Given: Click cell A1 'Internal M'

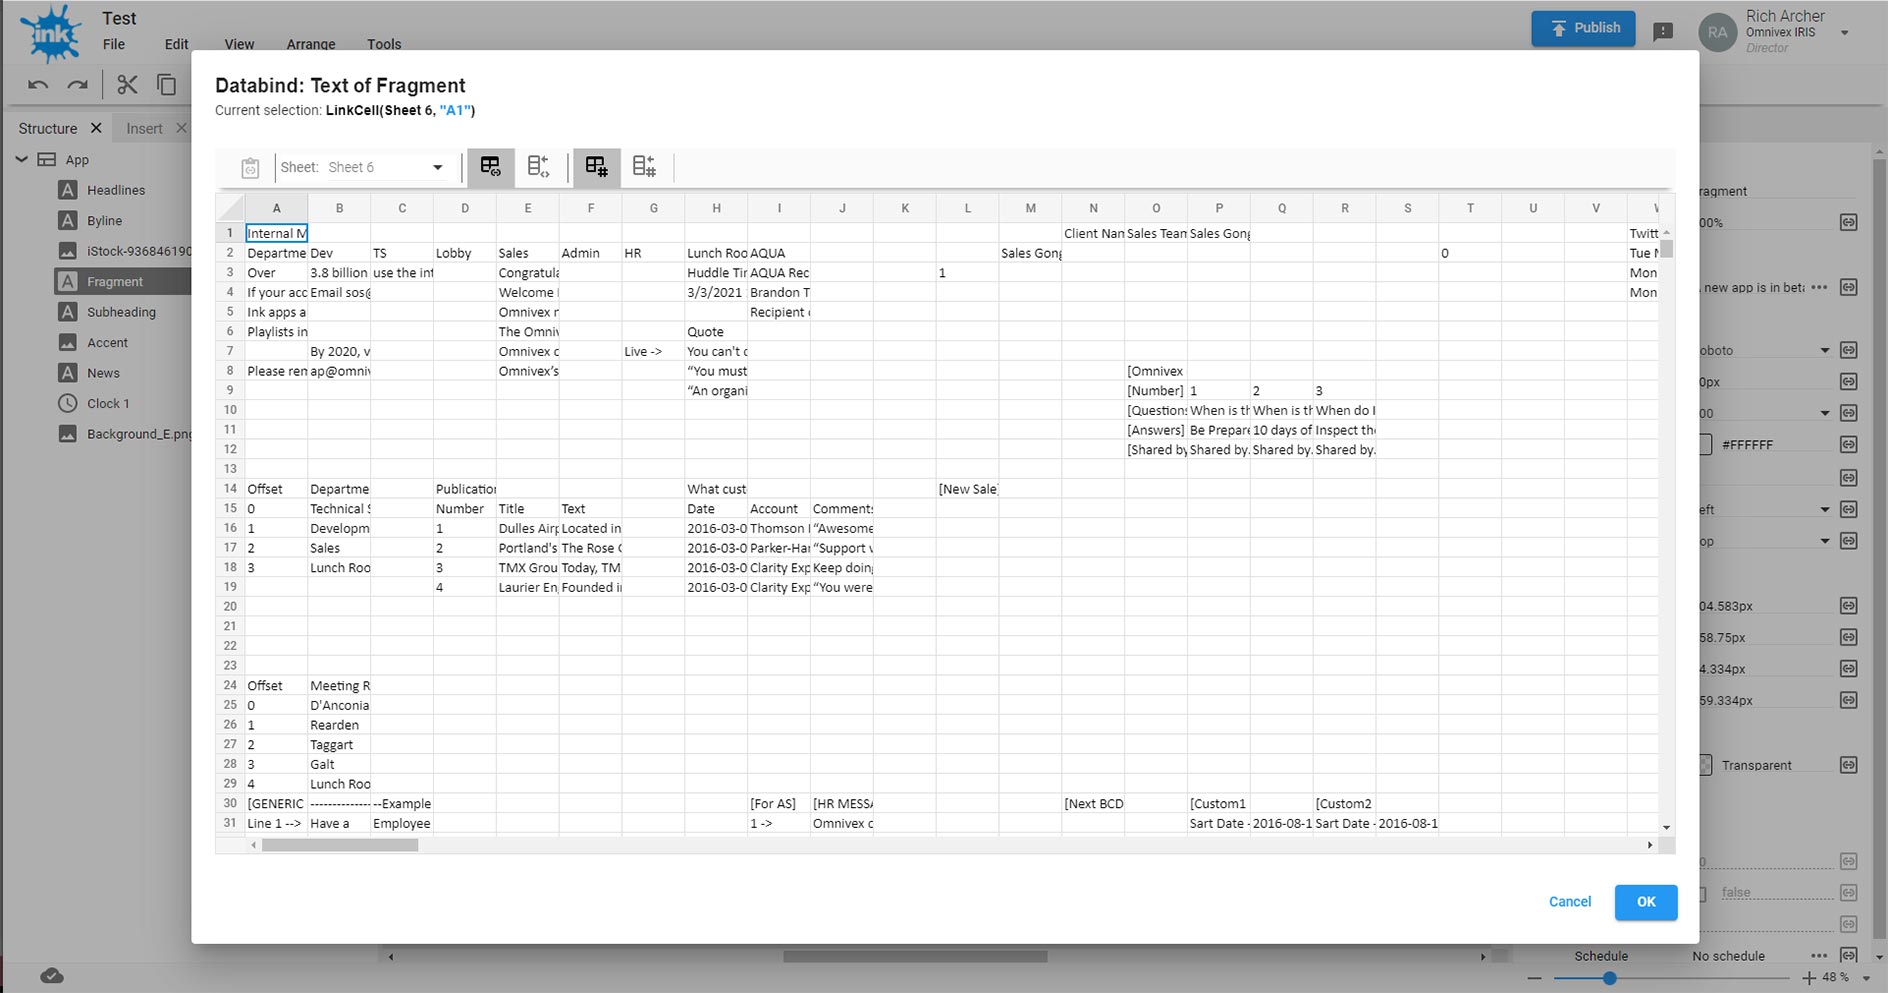Looking at the screenshot, I should 276,233.
